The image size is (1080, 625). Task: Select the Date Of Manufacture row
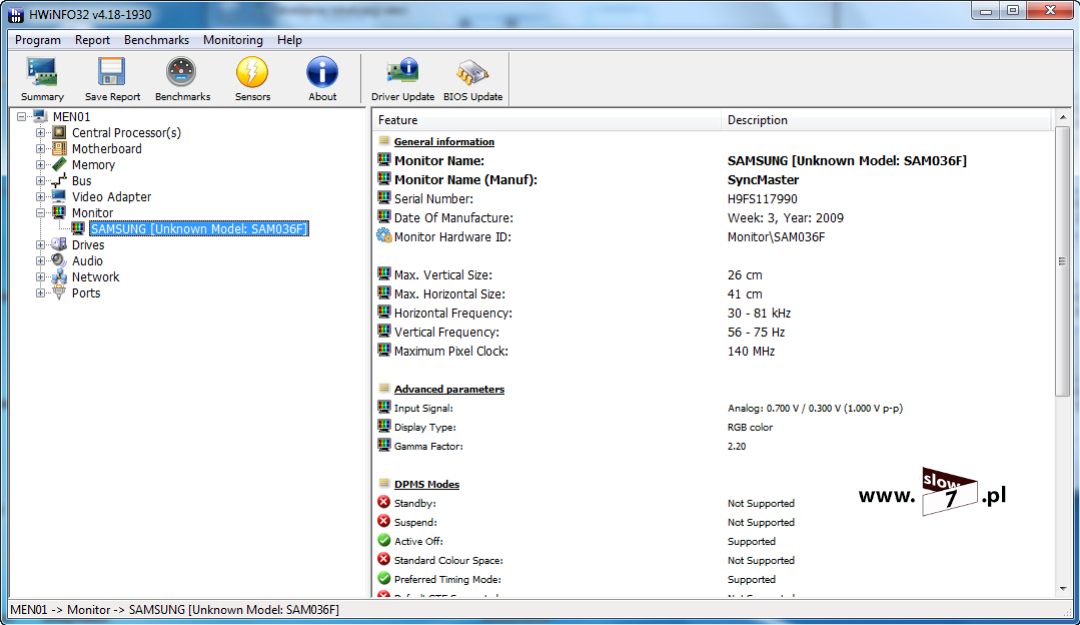[x=712, y=218]
